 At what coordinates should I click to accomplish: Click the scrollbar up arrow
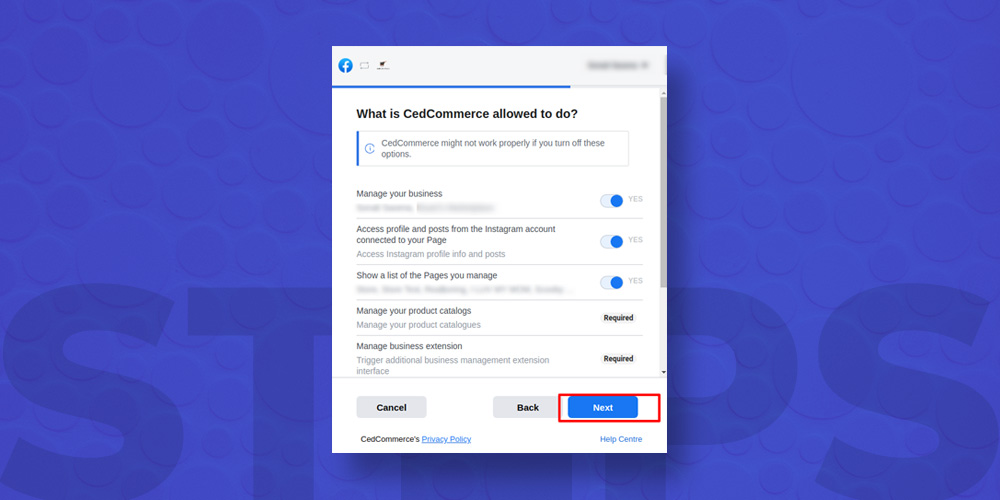663,93
